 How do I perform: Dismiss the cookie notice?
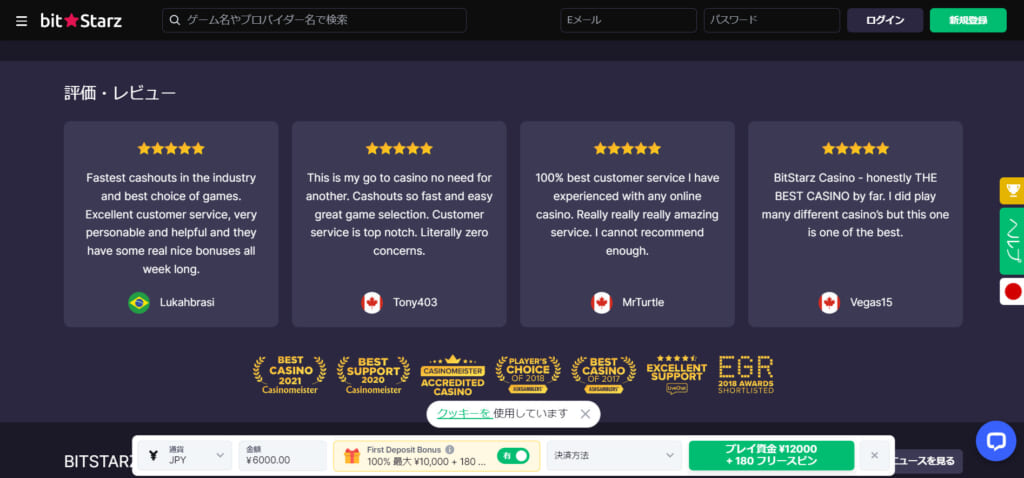pyautogui.click(x=586, y=413)
